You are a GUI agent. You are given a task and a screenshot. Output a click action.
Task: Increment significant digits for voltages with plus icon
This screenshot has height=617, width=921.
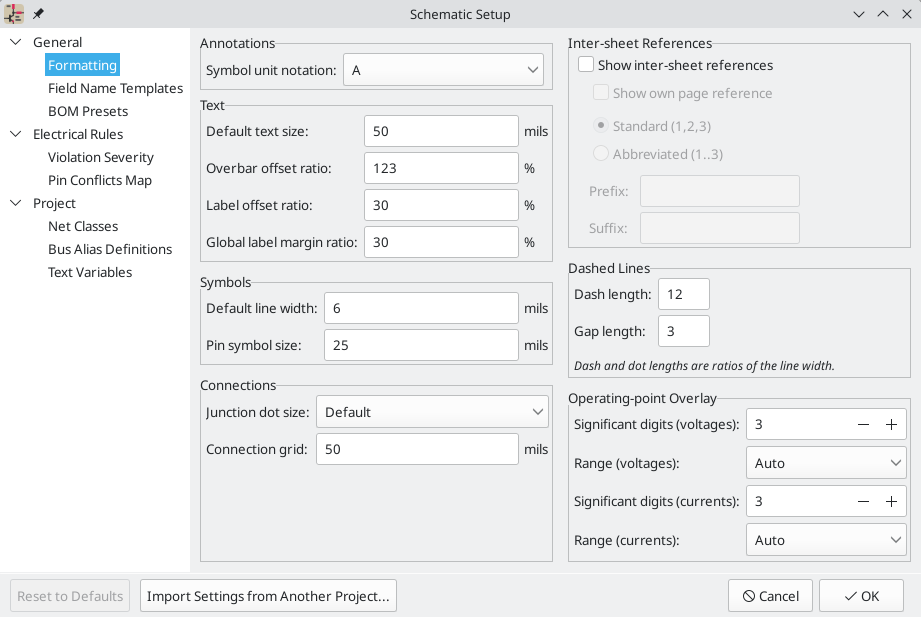(890, 423)
